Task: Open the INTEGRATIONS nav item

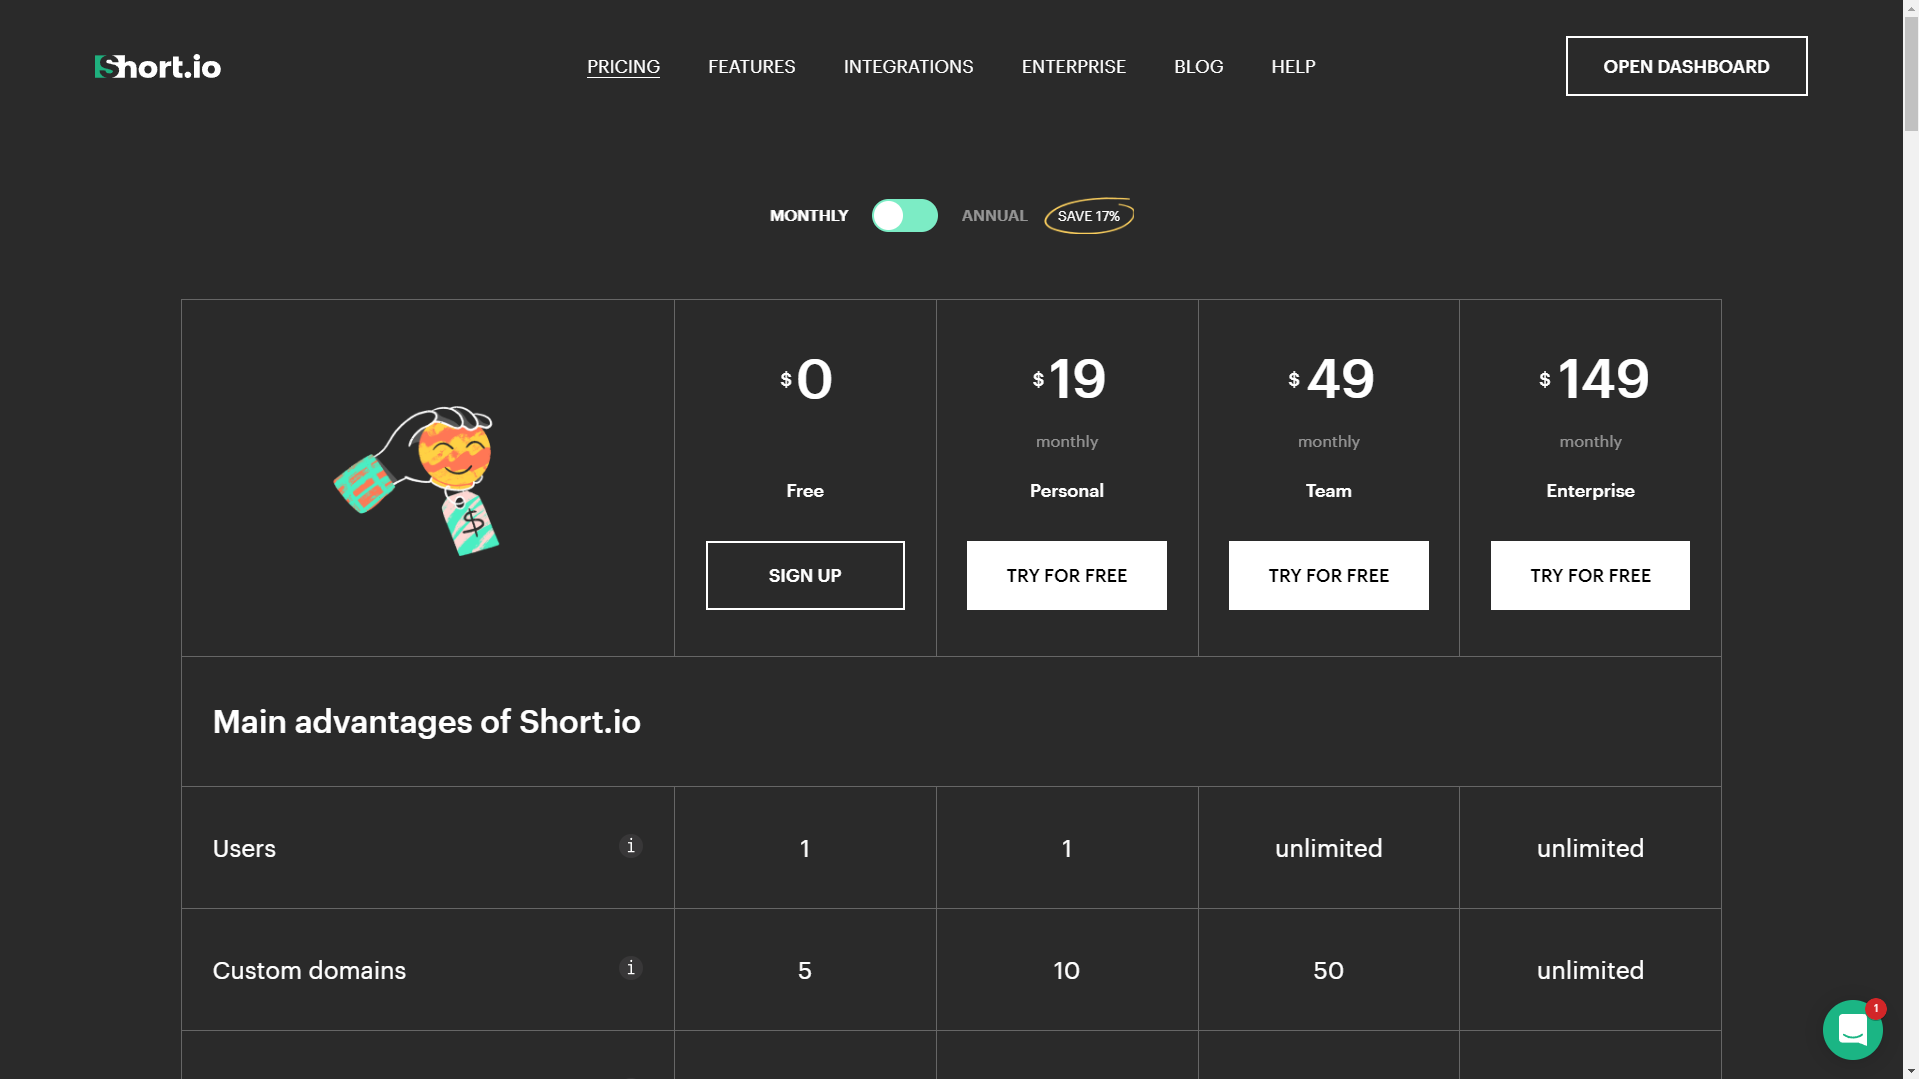Action: point(908,66)
